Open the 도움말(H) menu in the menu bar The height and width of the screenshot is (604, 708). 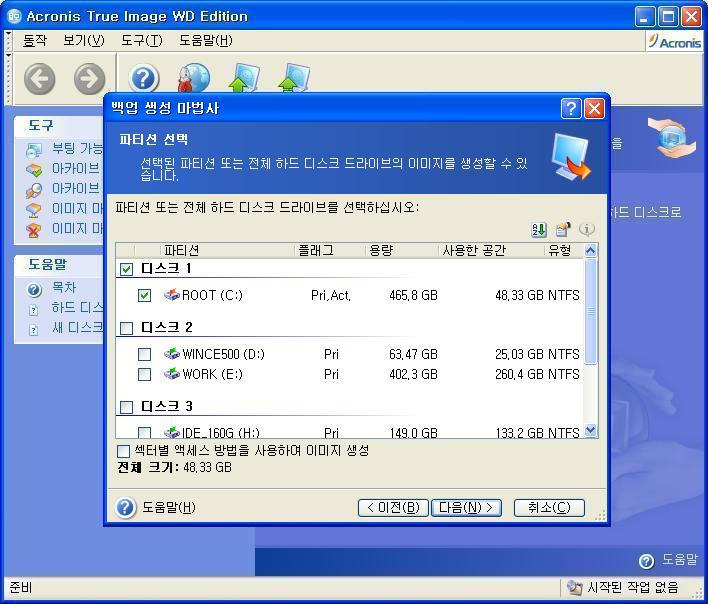206,41
